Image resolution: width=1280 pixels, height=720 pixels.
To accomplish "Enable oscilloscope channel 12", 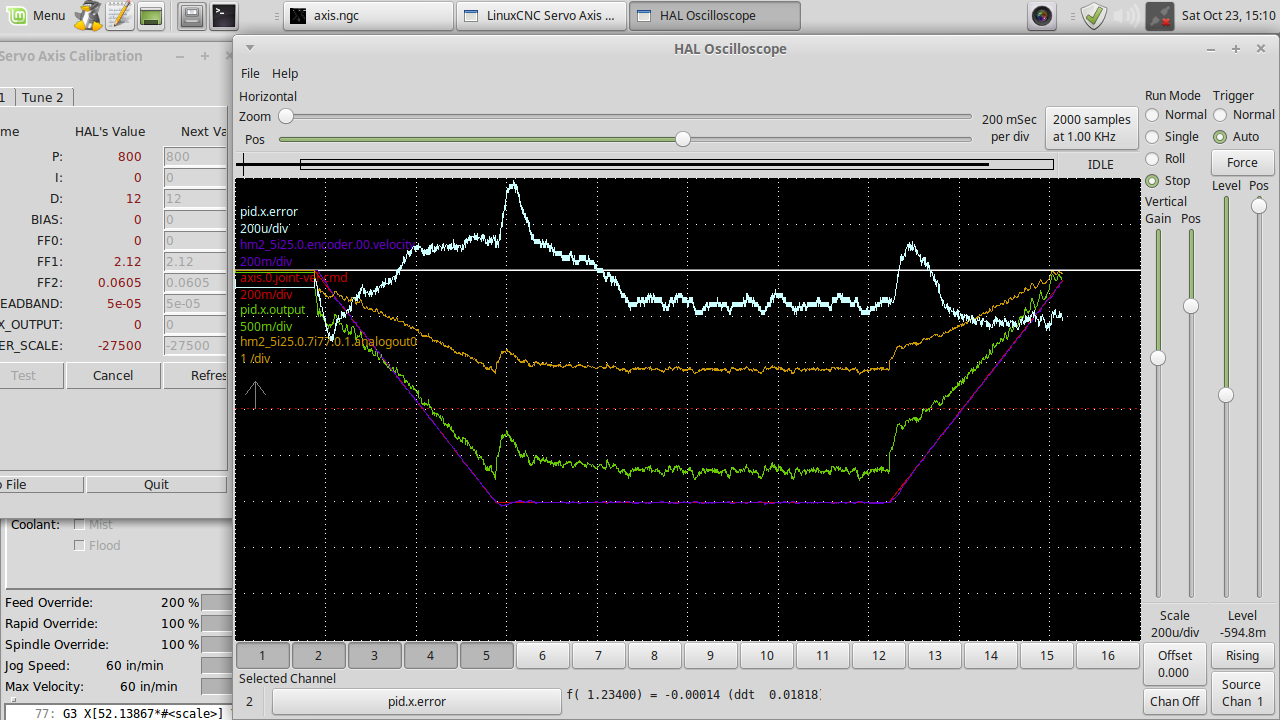I will click(x=878, y=656).
